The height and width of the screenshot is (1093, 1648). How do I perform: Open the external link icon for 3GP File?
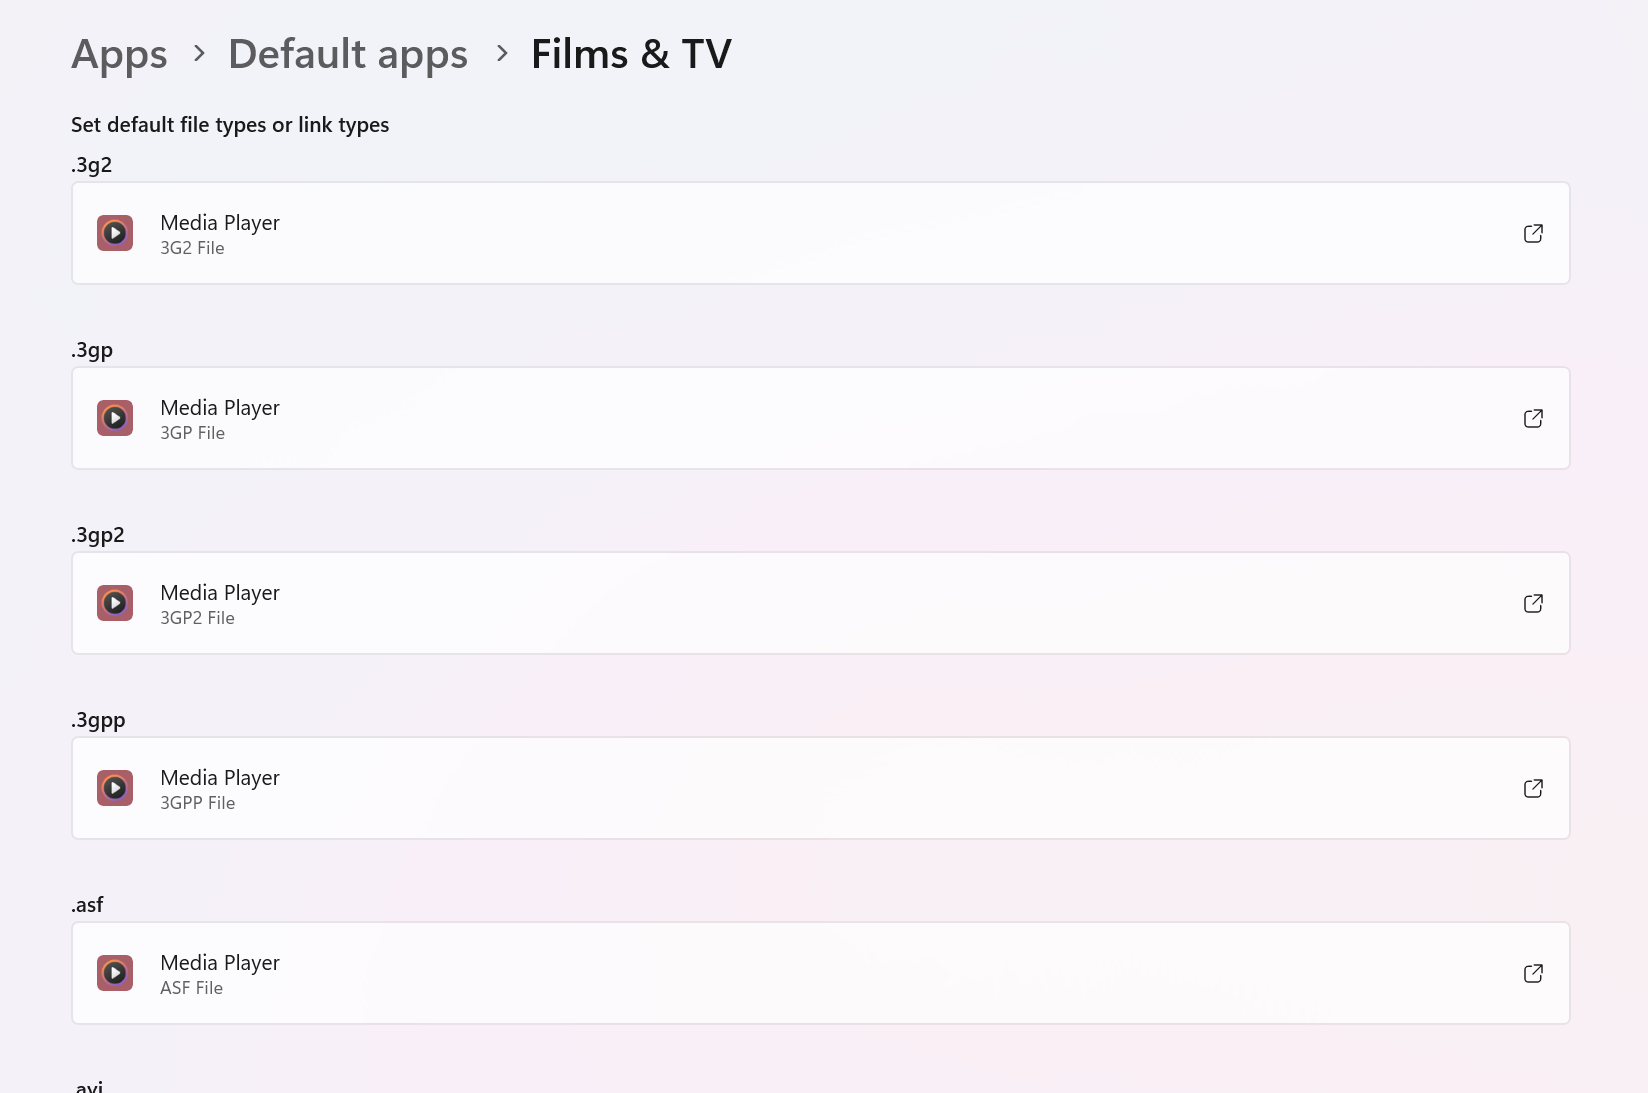tap(1533, 418)
